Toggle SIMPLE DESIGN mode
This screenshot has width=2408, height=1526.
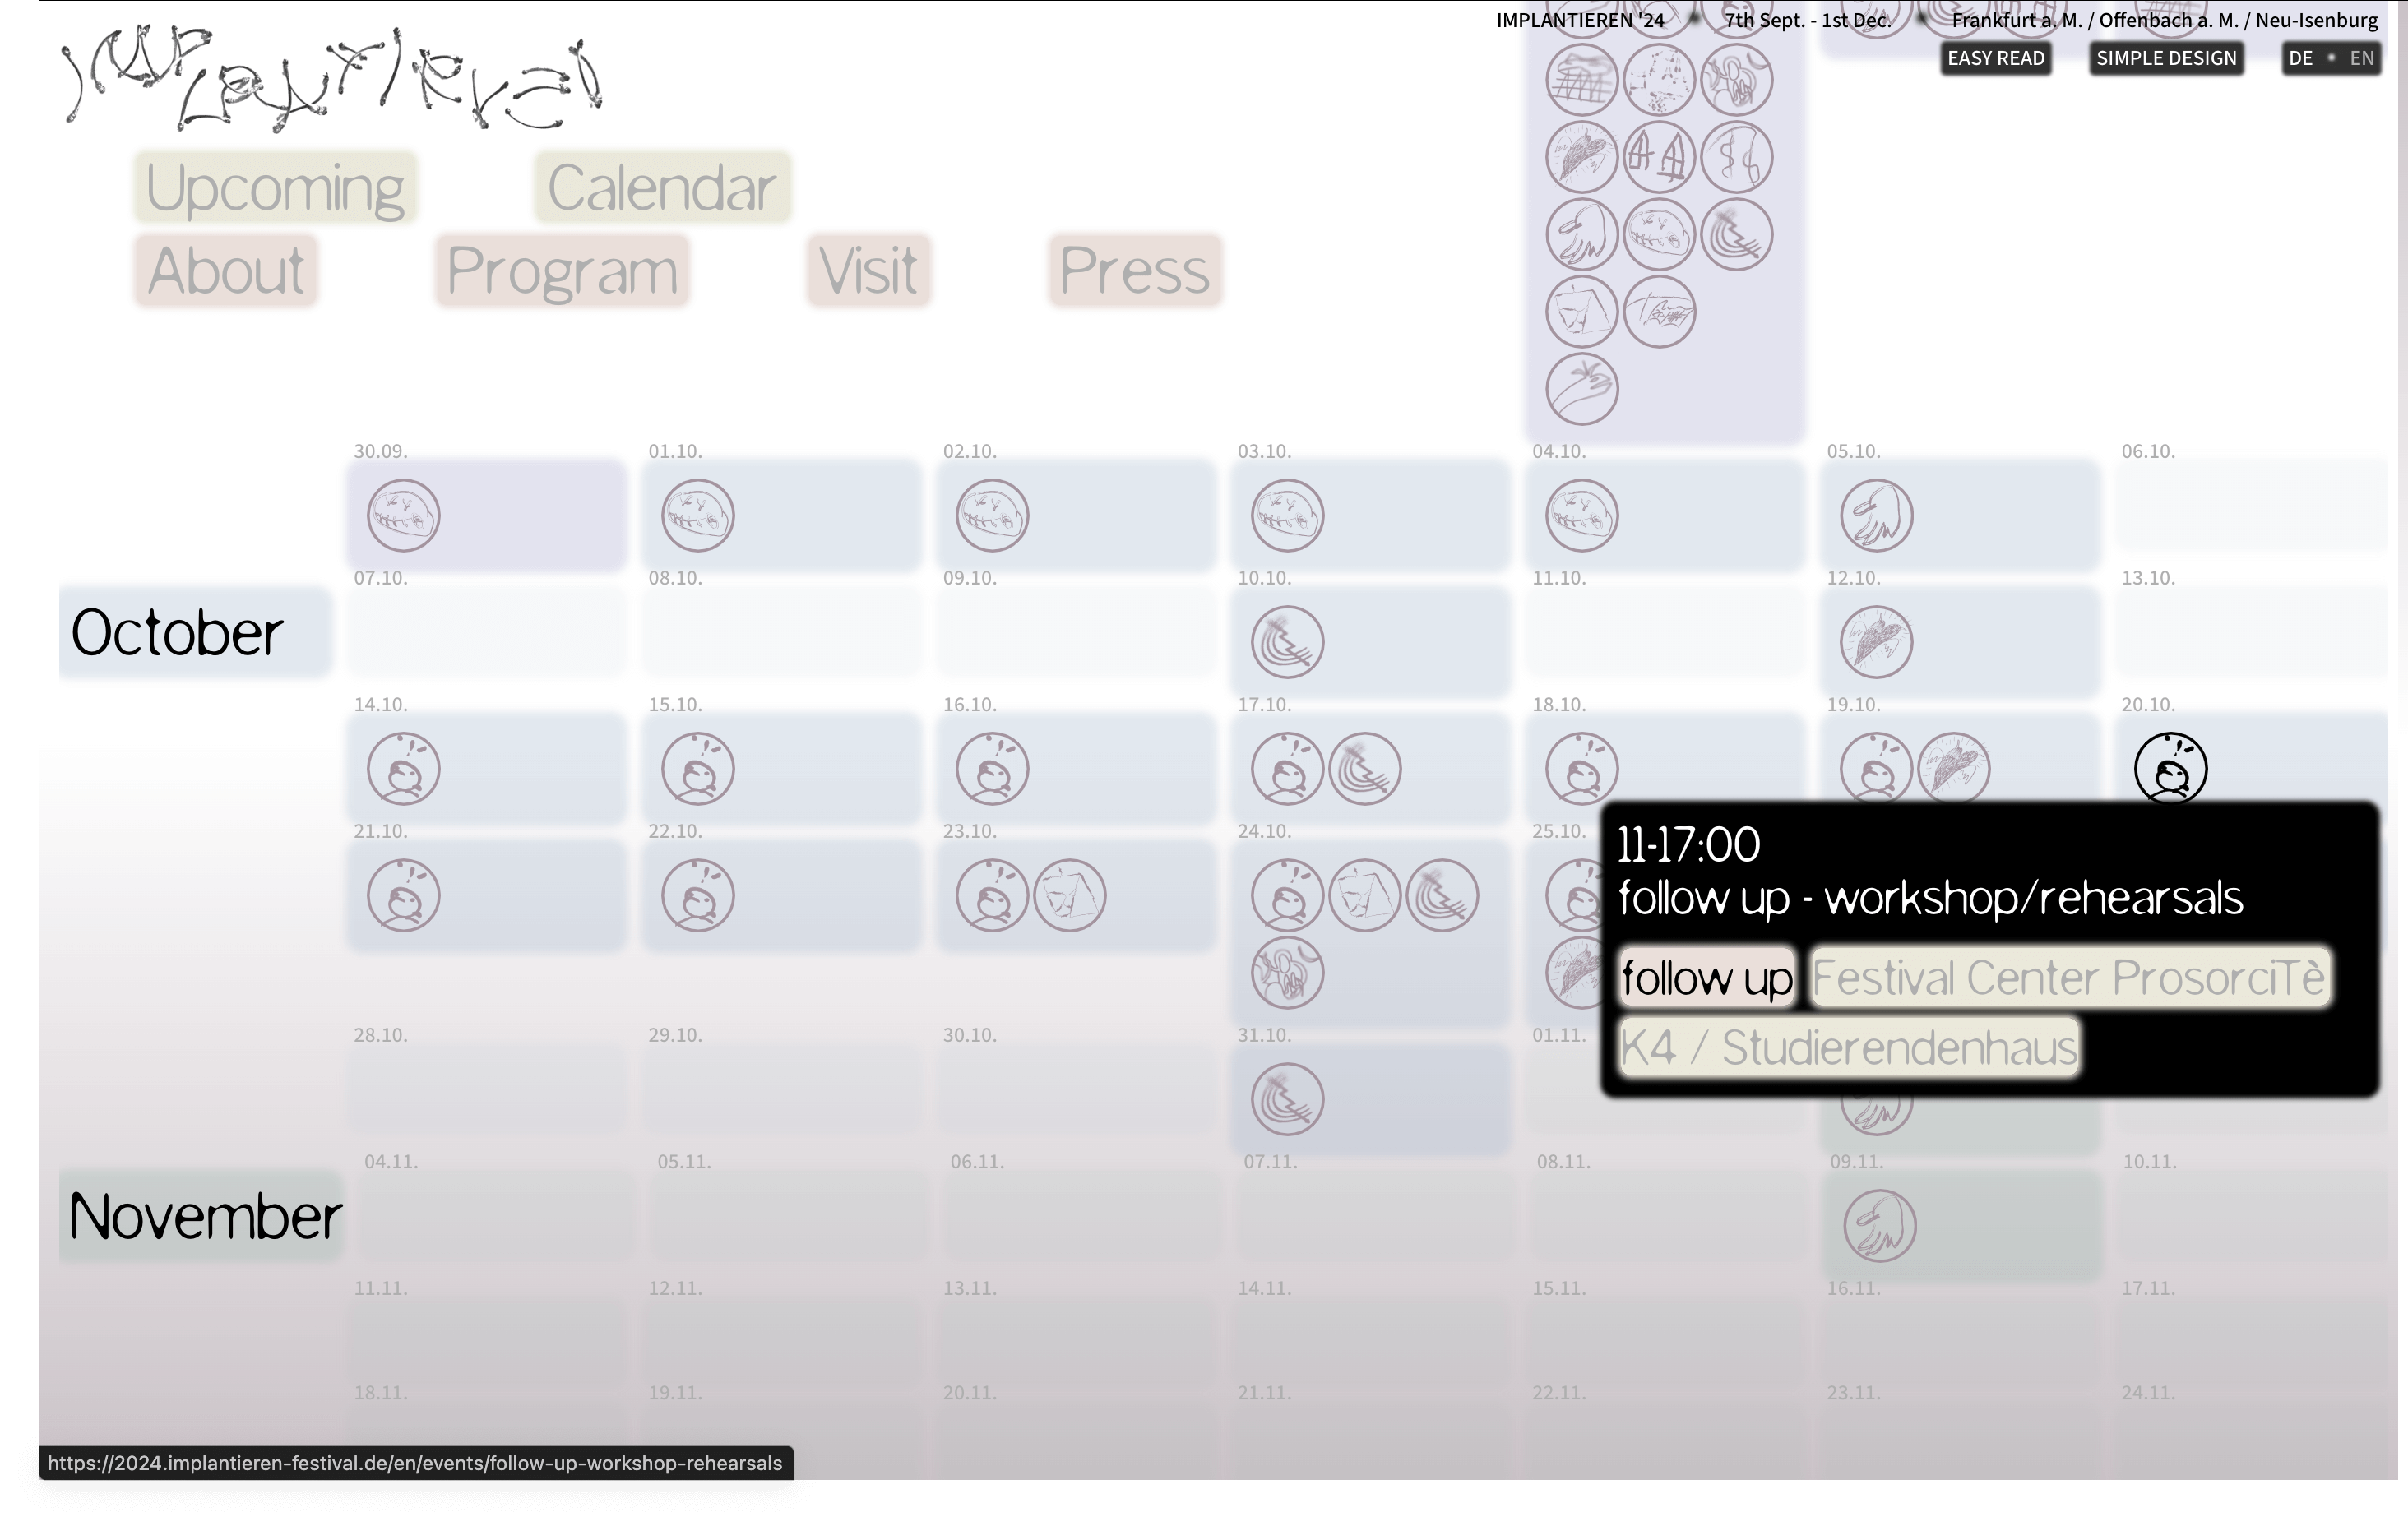(x=2165, y=58)
